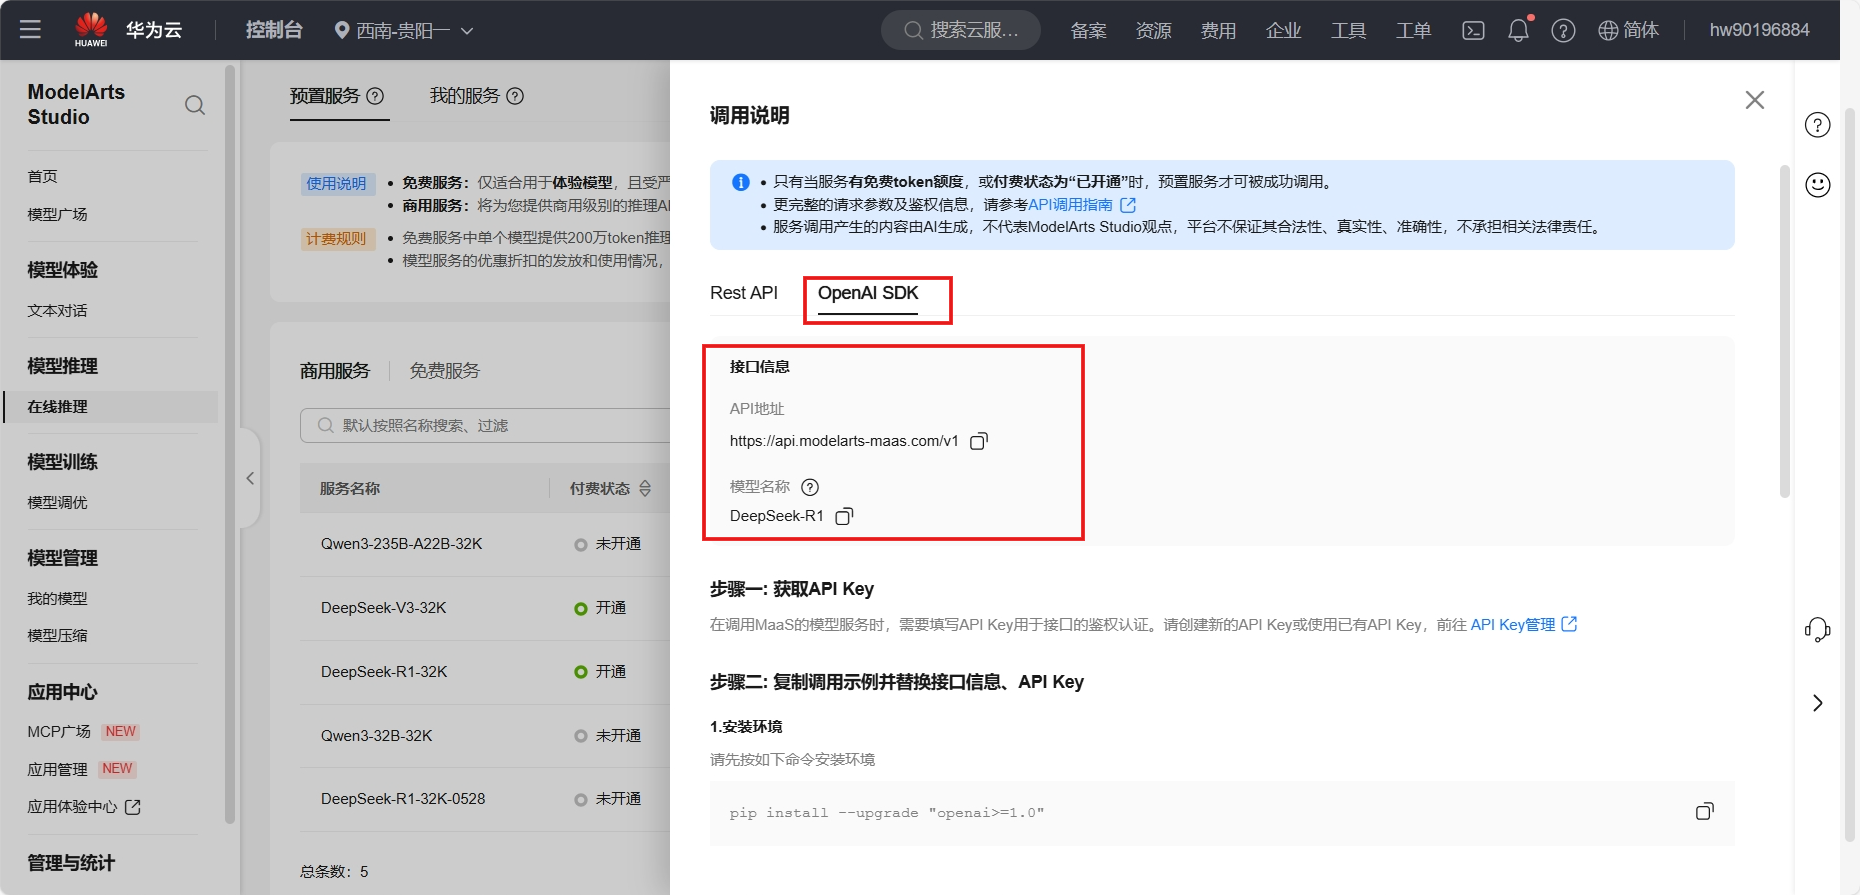This screenshot has width=1860, height=895.
Task: Select the 商用服务 tab
Action: pos(335,371)
